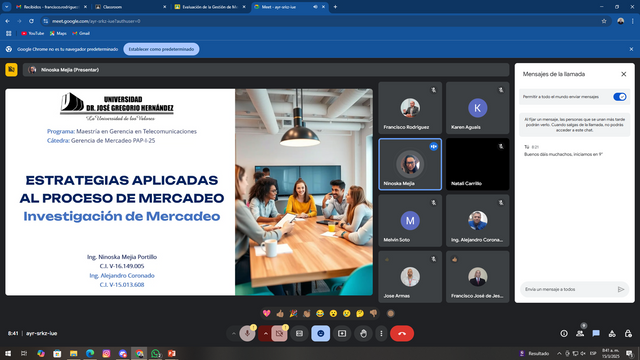Open WhatsApp from the taskbar

pyautogui.click(x=156, y=353)
